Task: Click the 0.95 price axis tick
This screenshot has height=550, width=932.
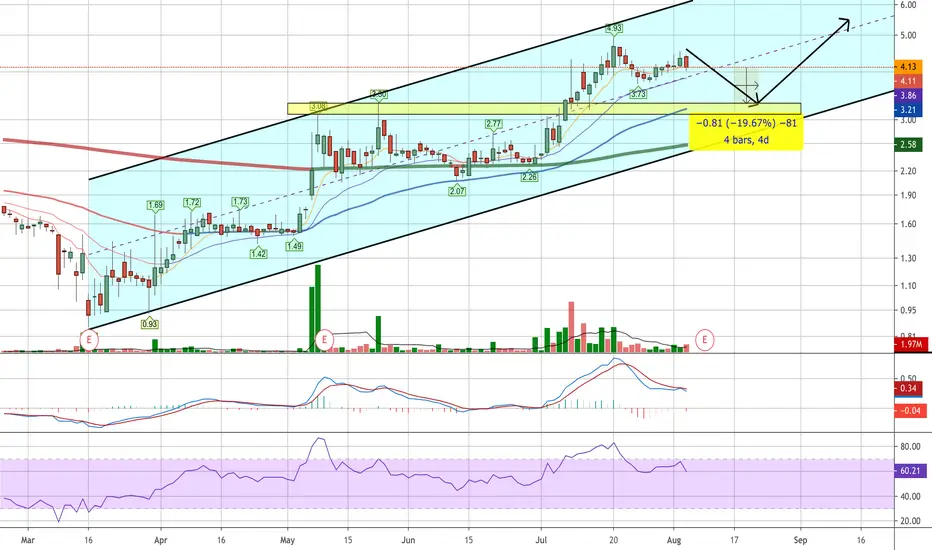Action: coord(908,310)
